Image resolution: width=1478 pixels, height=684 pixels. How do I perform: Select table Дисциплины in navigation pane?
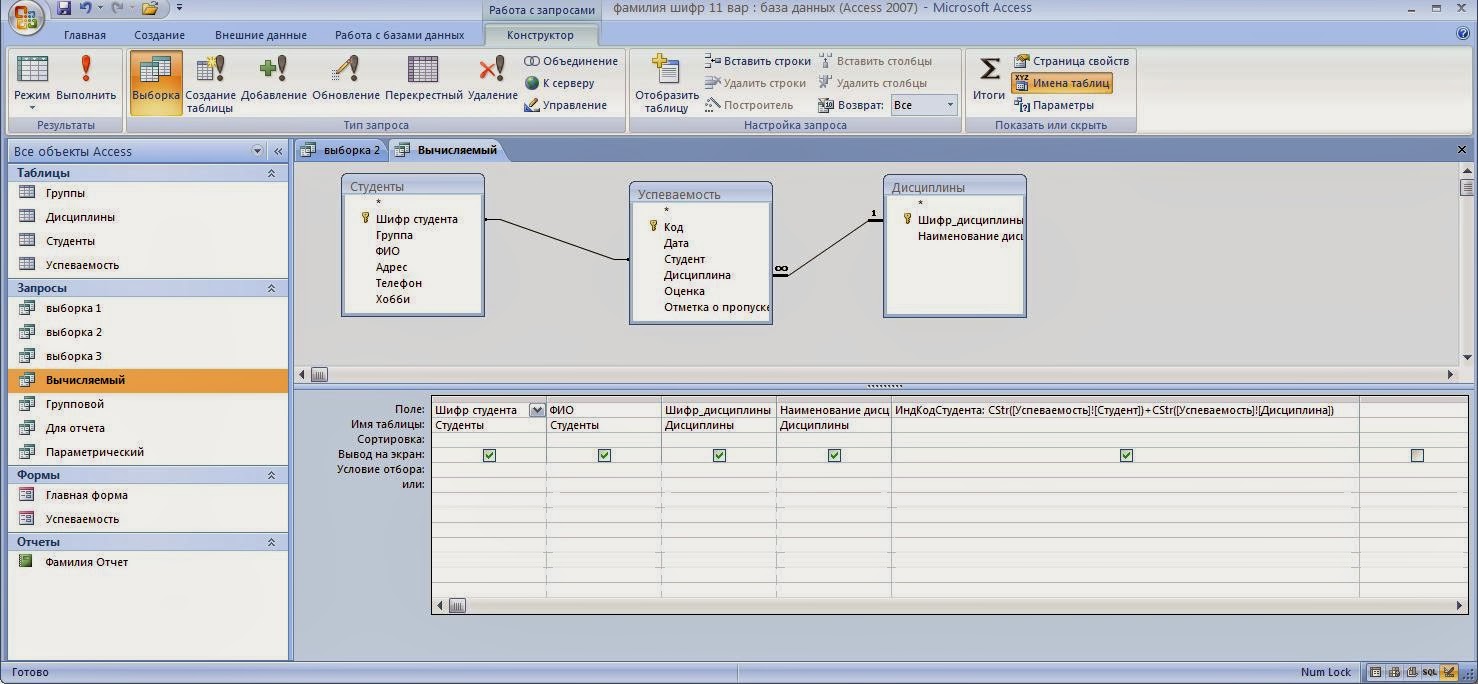(148, 217)
